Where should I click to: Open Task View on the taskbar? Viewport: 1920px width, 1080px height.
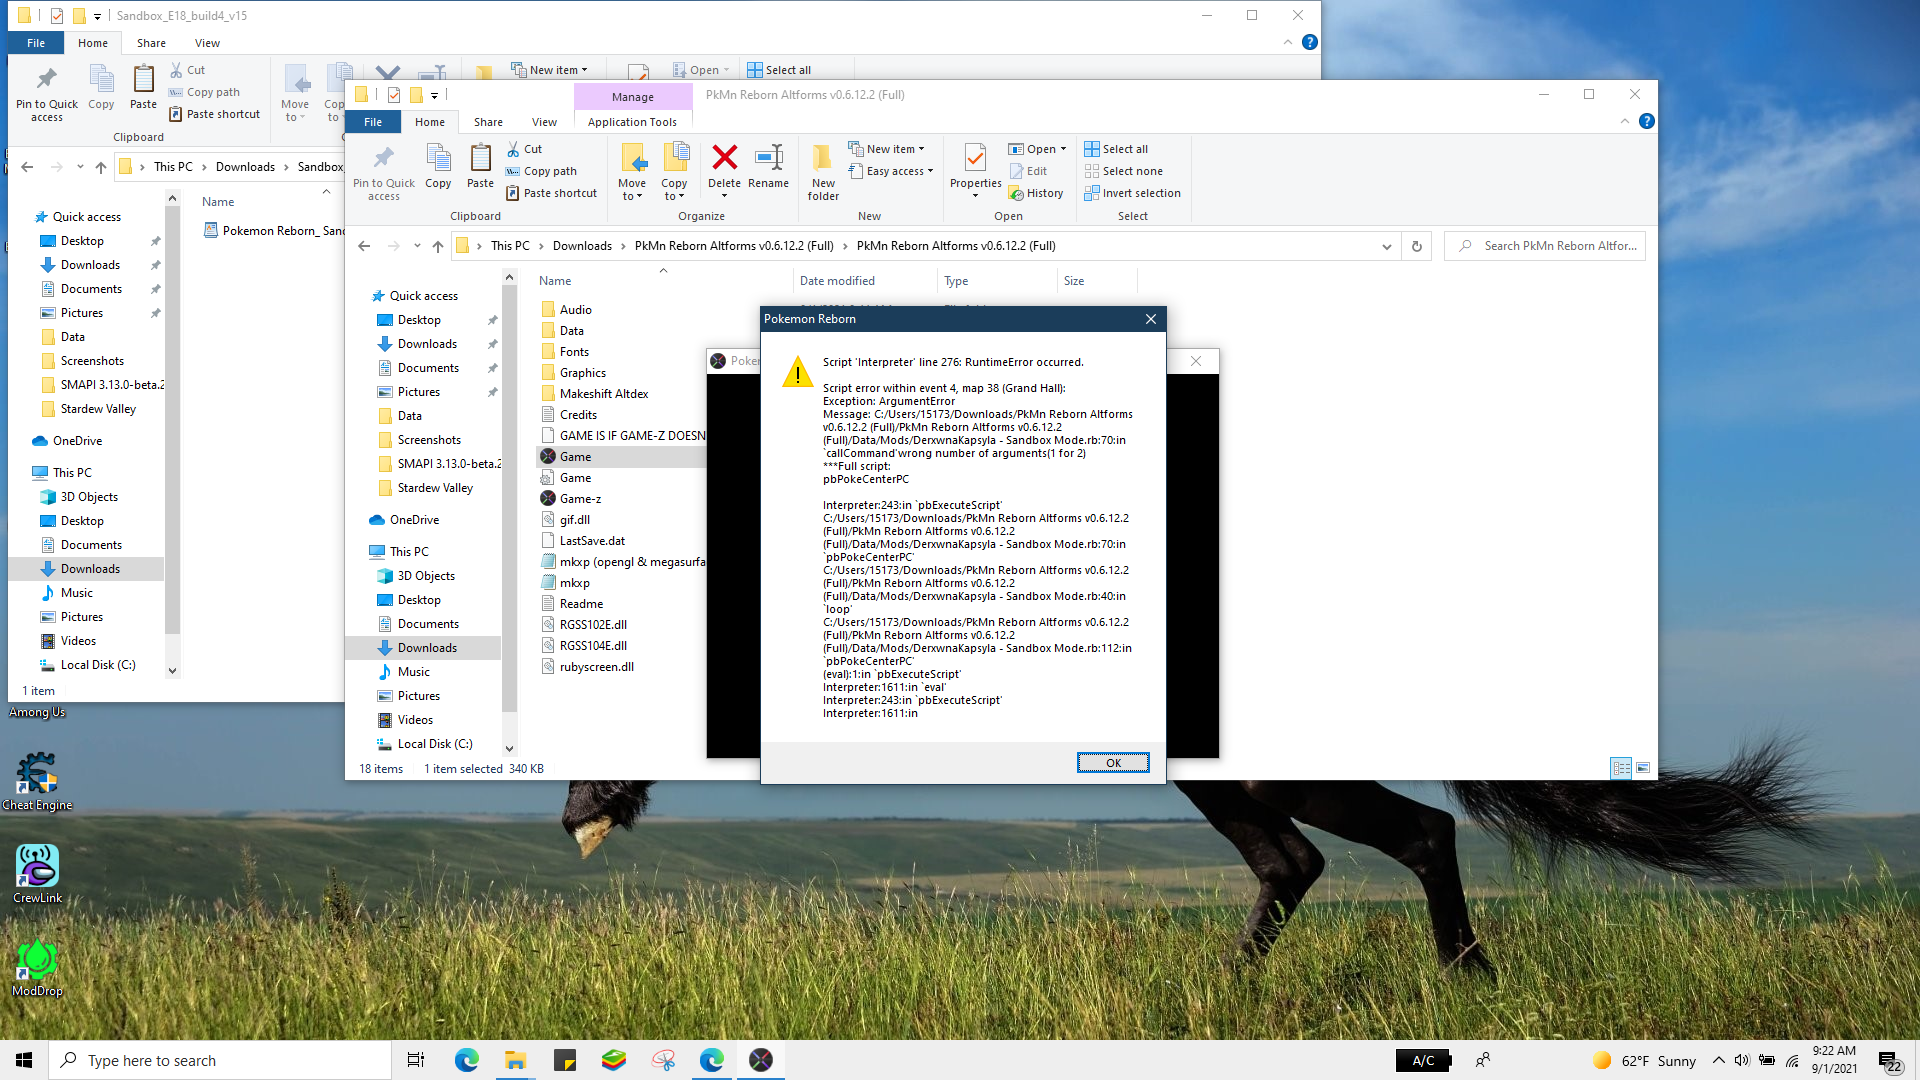[416, 1060]
